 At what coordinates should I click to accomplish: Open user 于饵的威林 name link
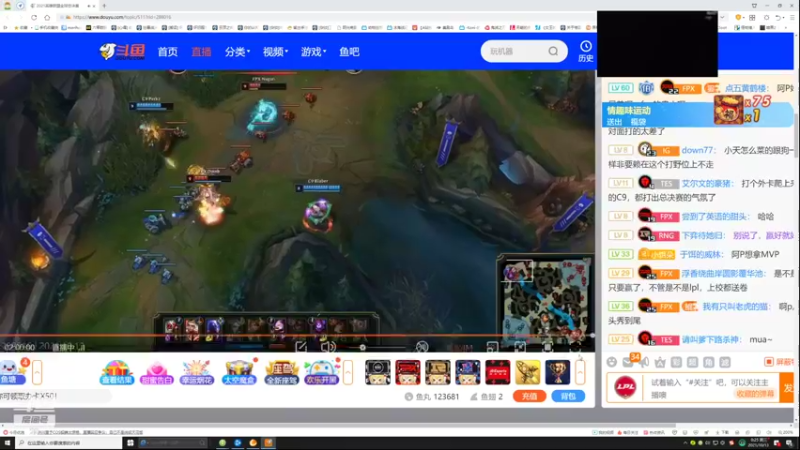point(702,254)
